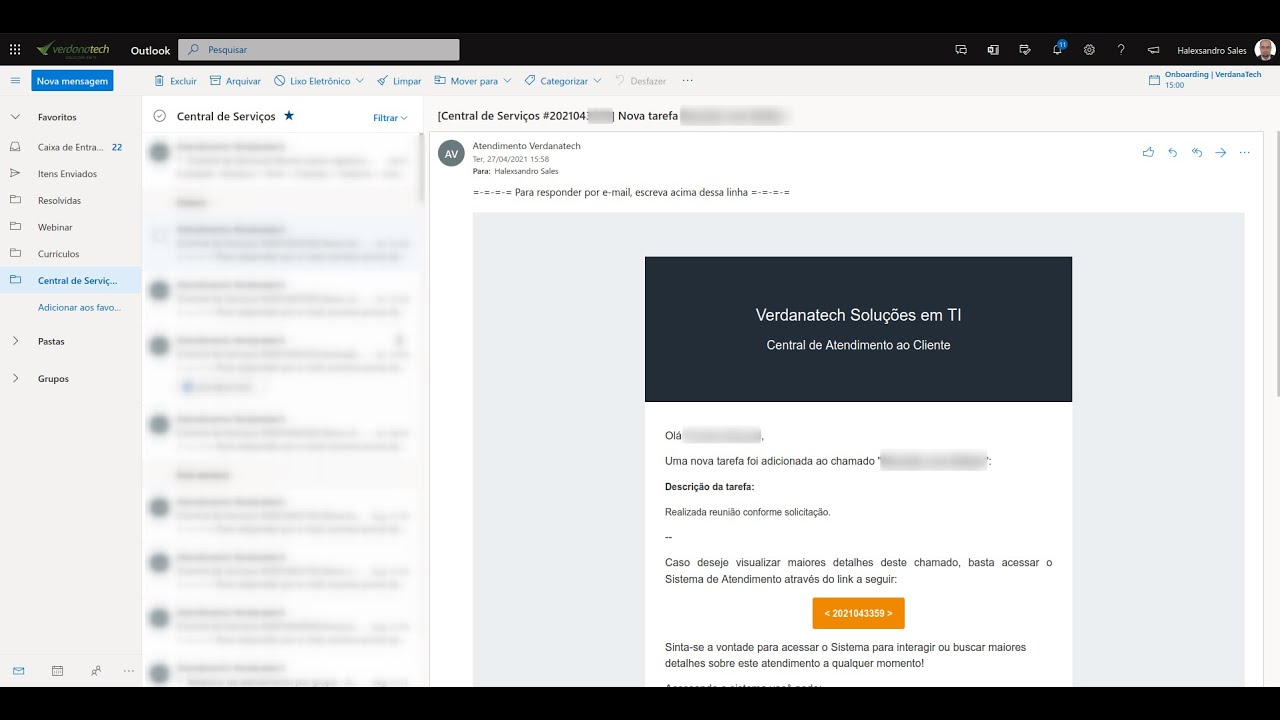Click message list scrollbar
The image size is (1280, 720).
[421, 167]
